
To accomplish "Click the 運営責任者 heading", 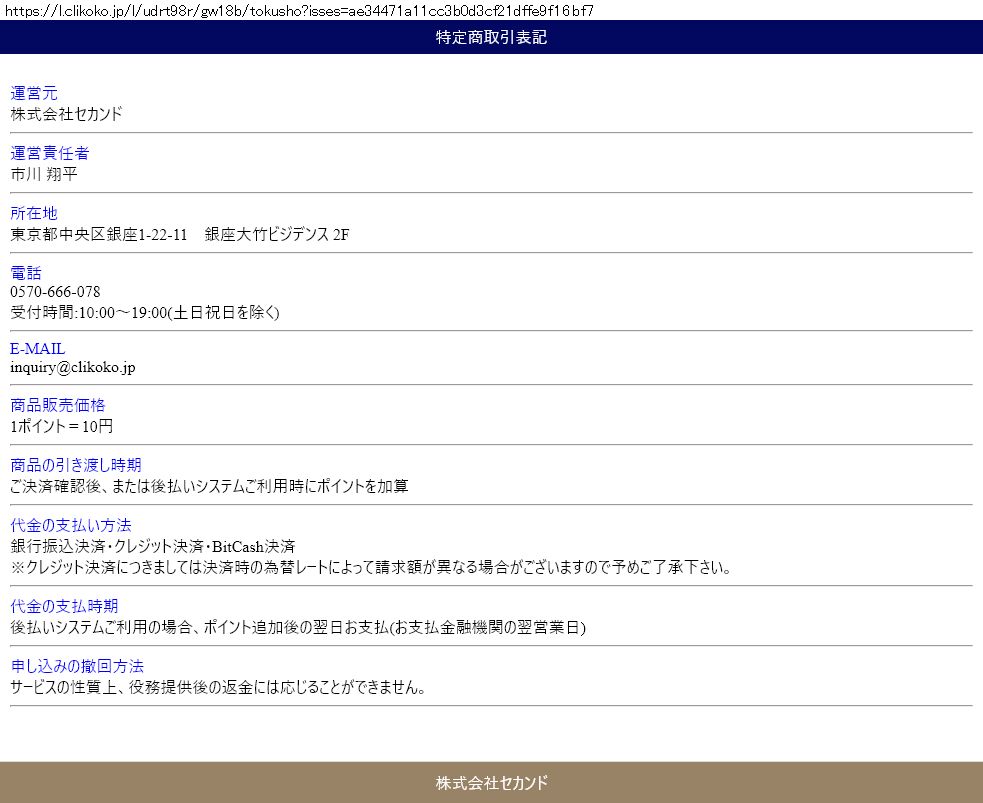I will coord(50,153).
